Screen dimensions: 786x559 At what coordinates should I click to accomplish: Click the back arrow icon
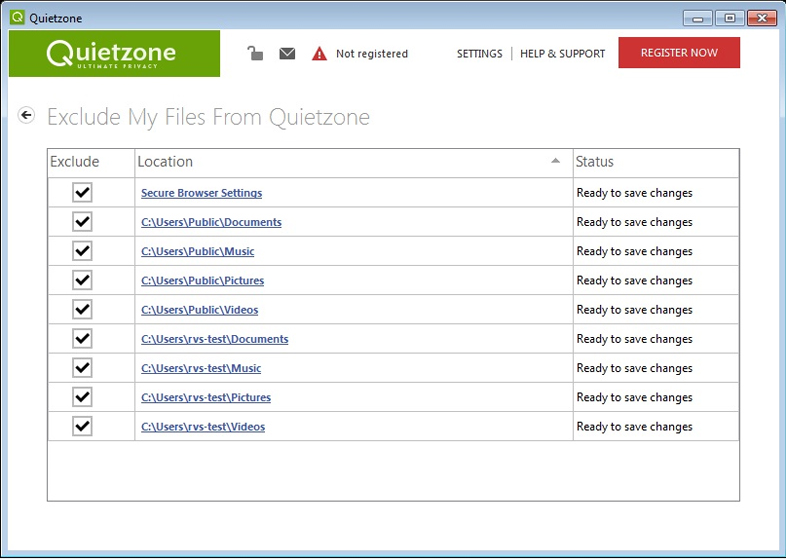27,115
